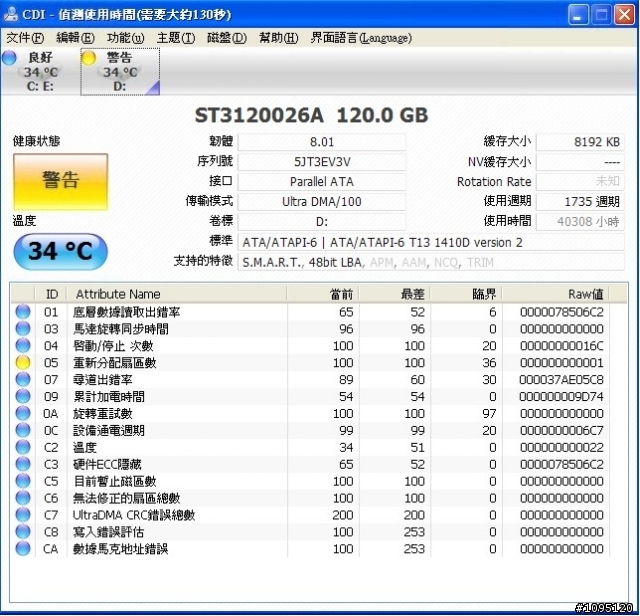Click the transfer mode field Ultra DMA/100
Image resolution: width=640 pixels, height=616 pixels.
coord(322,202)
